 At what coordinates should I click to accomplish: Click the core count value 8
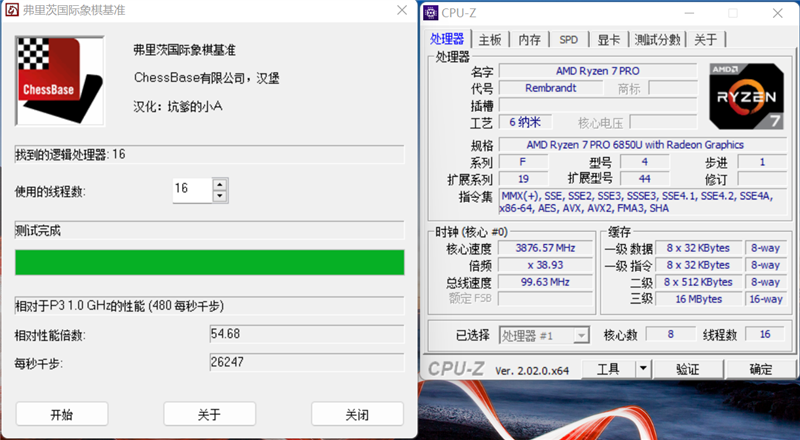[x=670, y=334]
